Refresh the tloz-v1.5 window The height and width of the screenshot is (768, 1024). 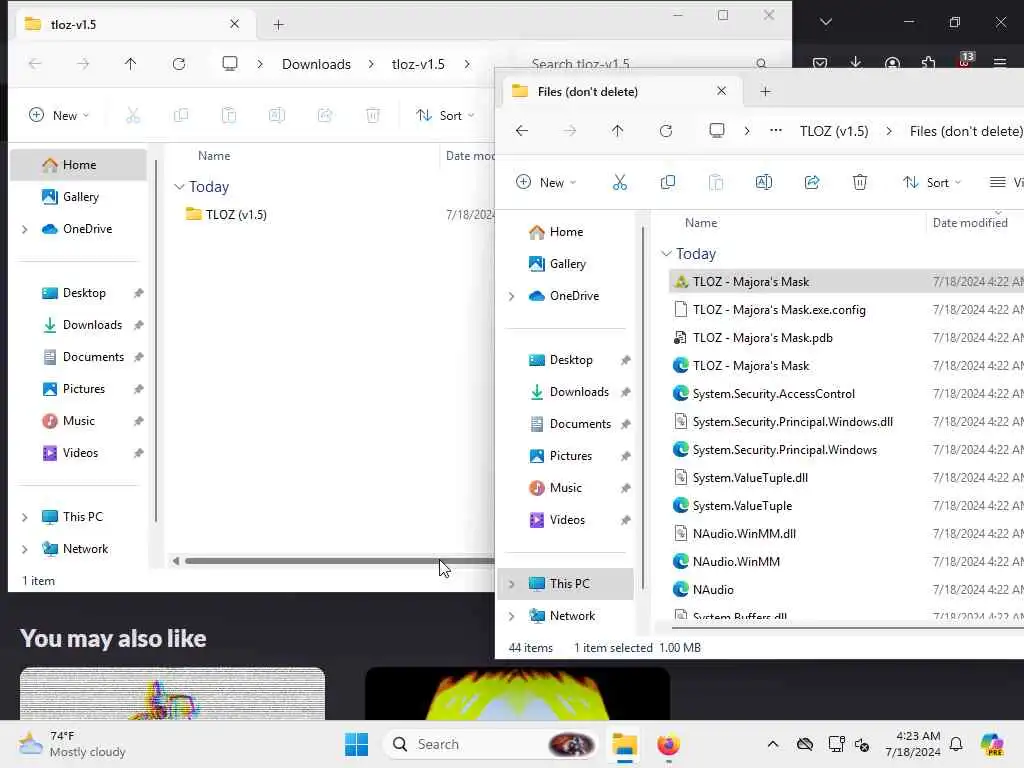(179, 63)
